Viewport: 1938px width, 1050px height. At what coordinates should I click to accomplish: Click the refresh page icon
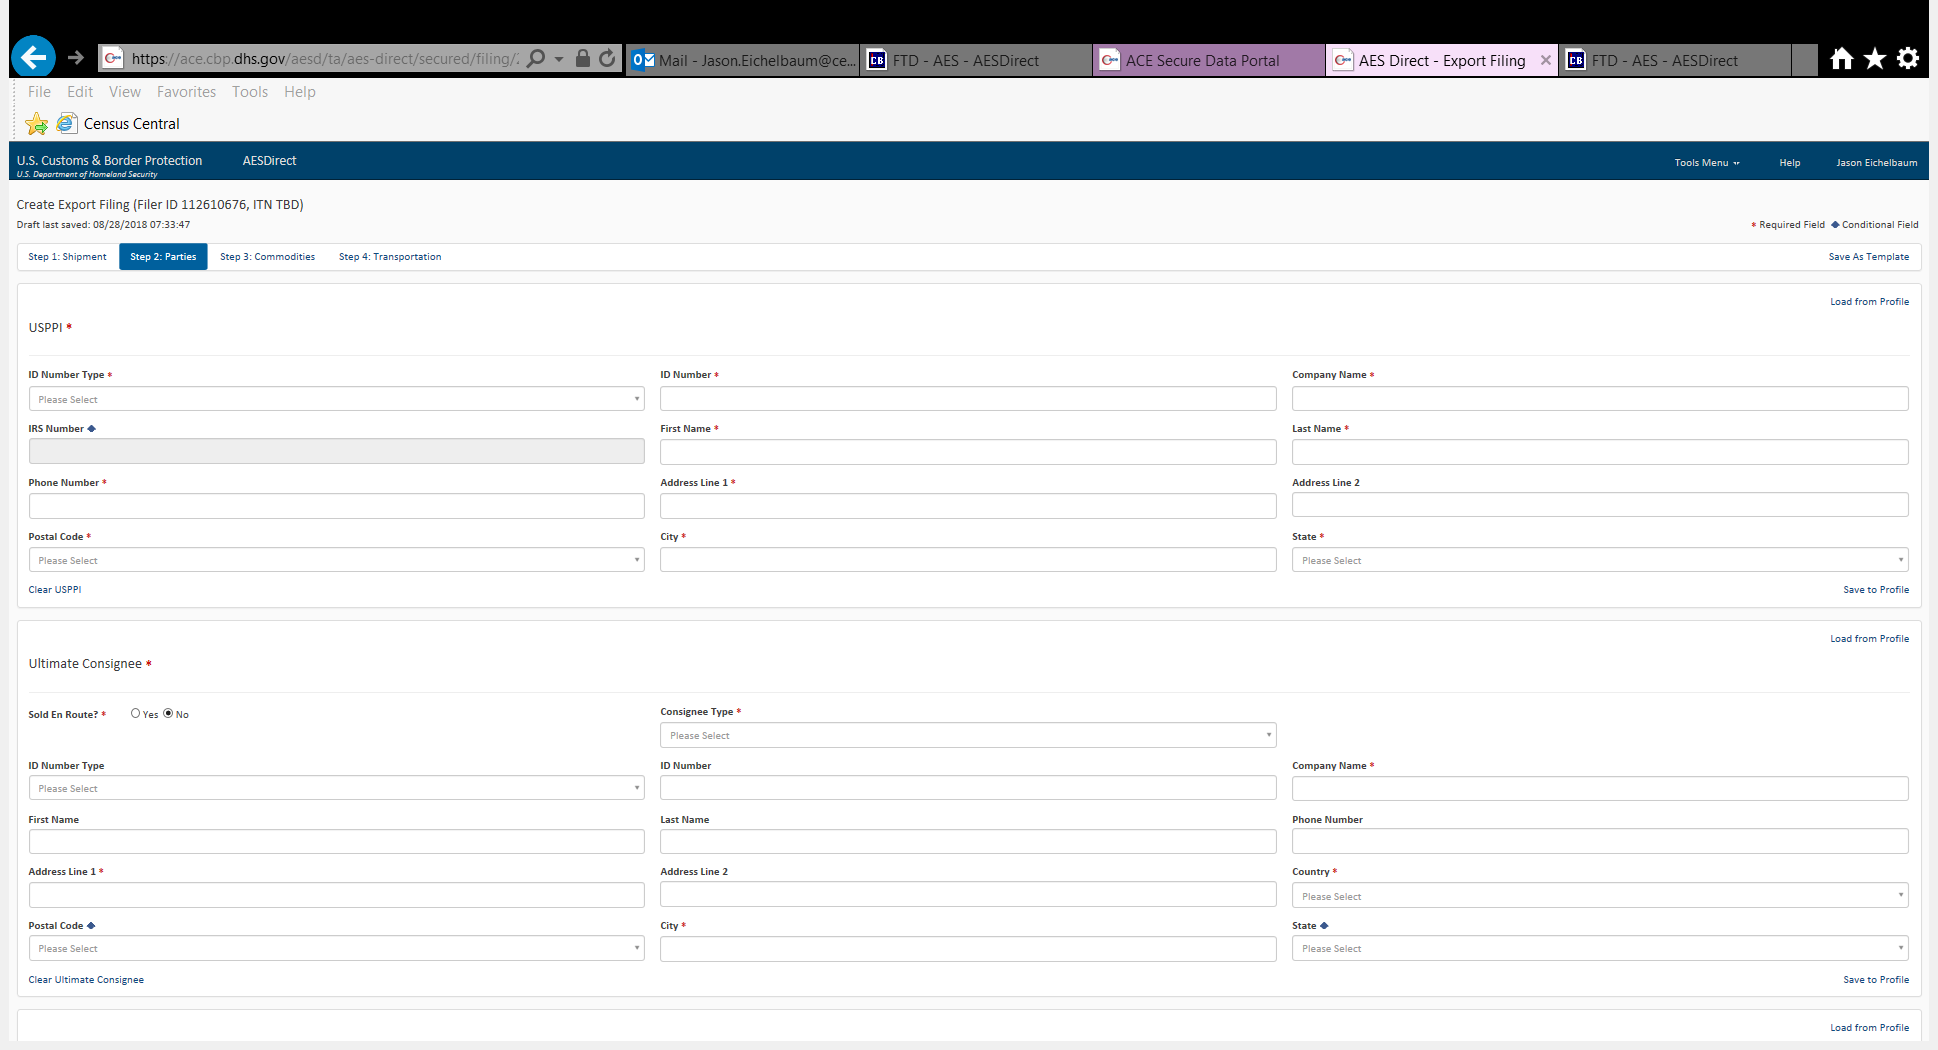pos(607,58)
